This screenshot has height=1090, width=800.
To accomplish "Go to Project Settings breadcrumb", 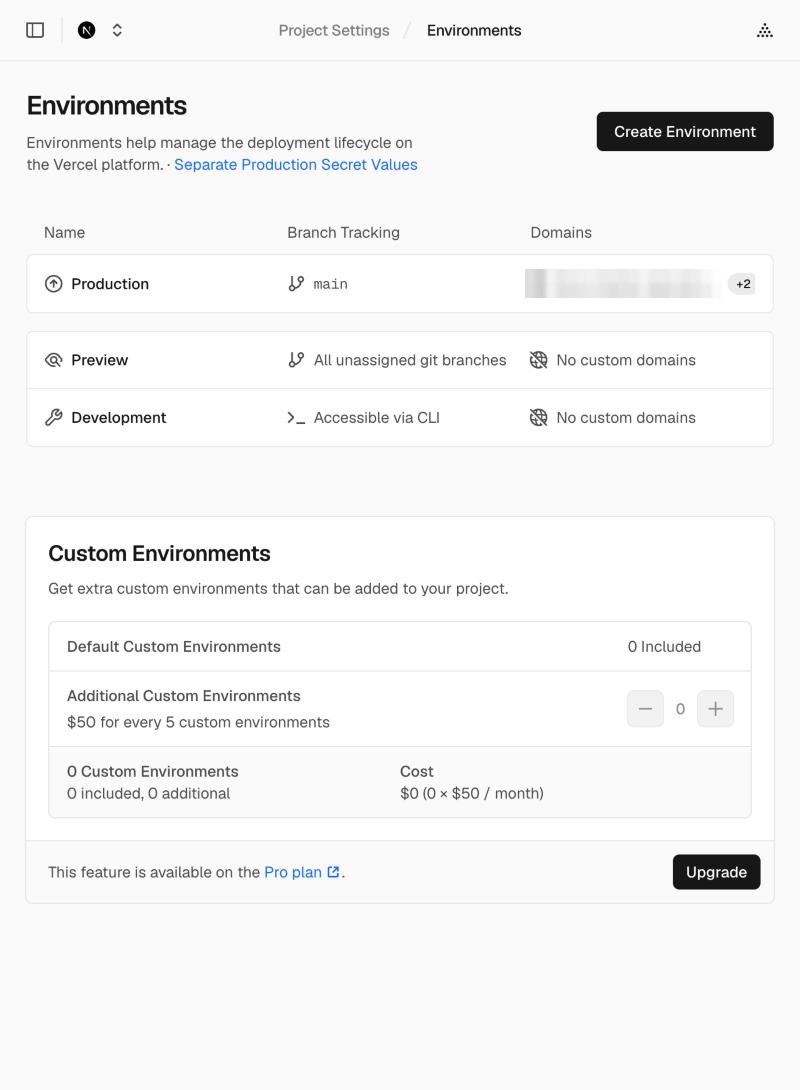I will [x=334, y=31].
